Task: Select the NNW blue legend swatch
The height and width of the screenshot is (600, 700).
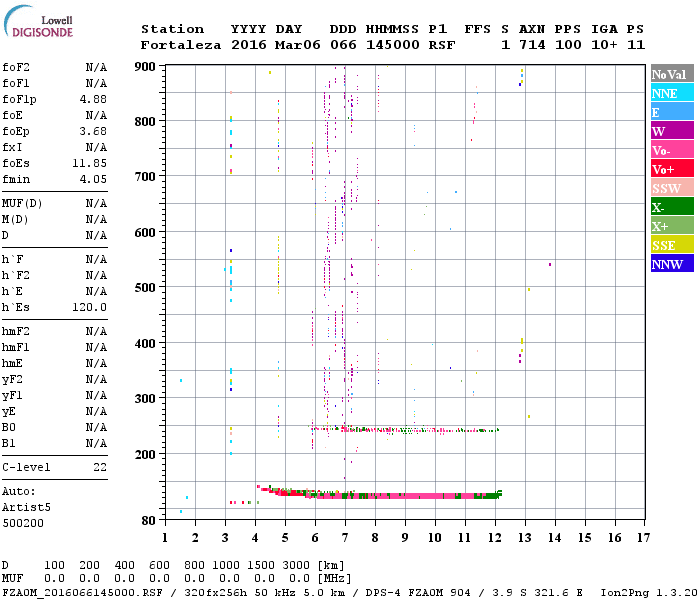Action: pos(672,263)
